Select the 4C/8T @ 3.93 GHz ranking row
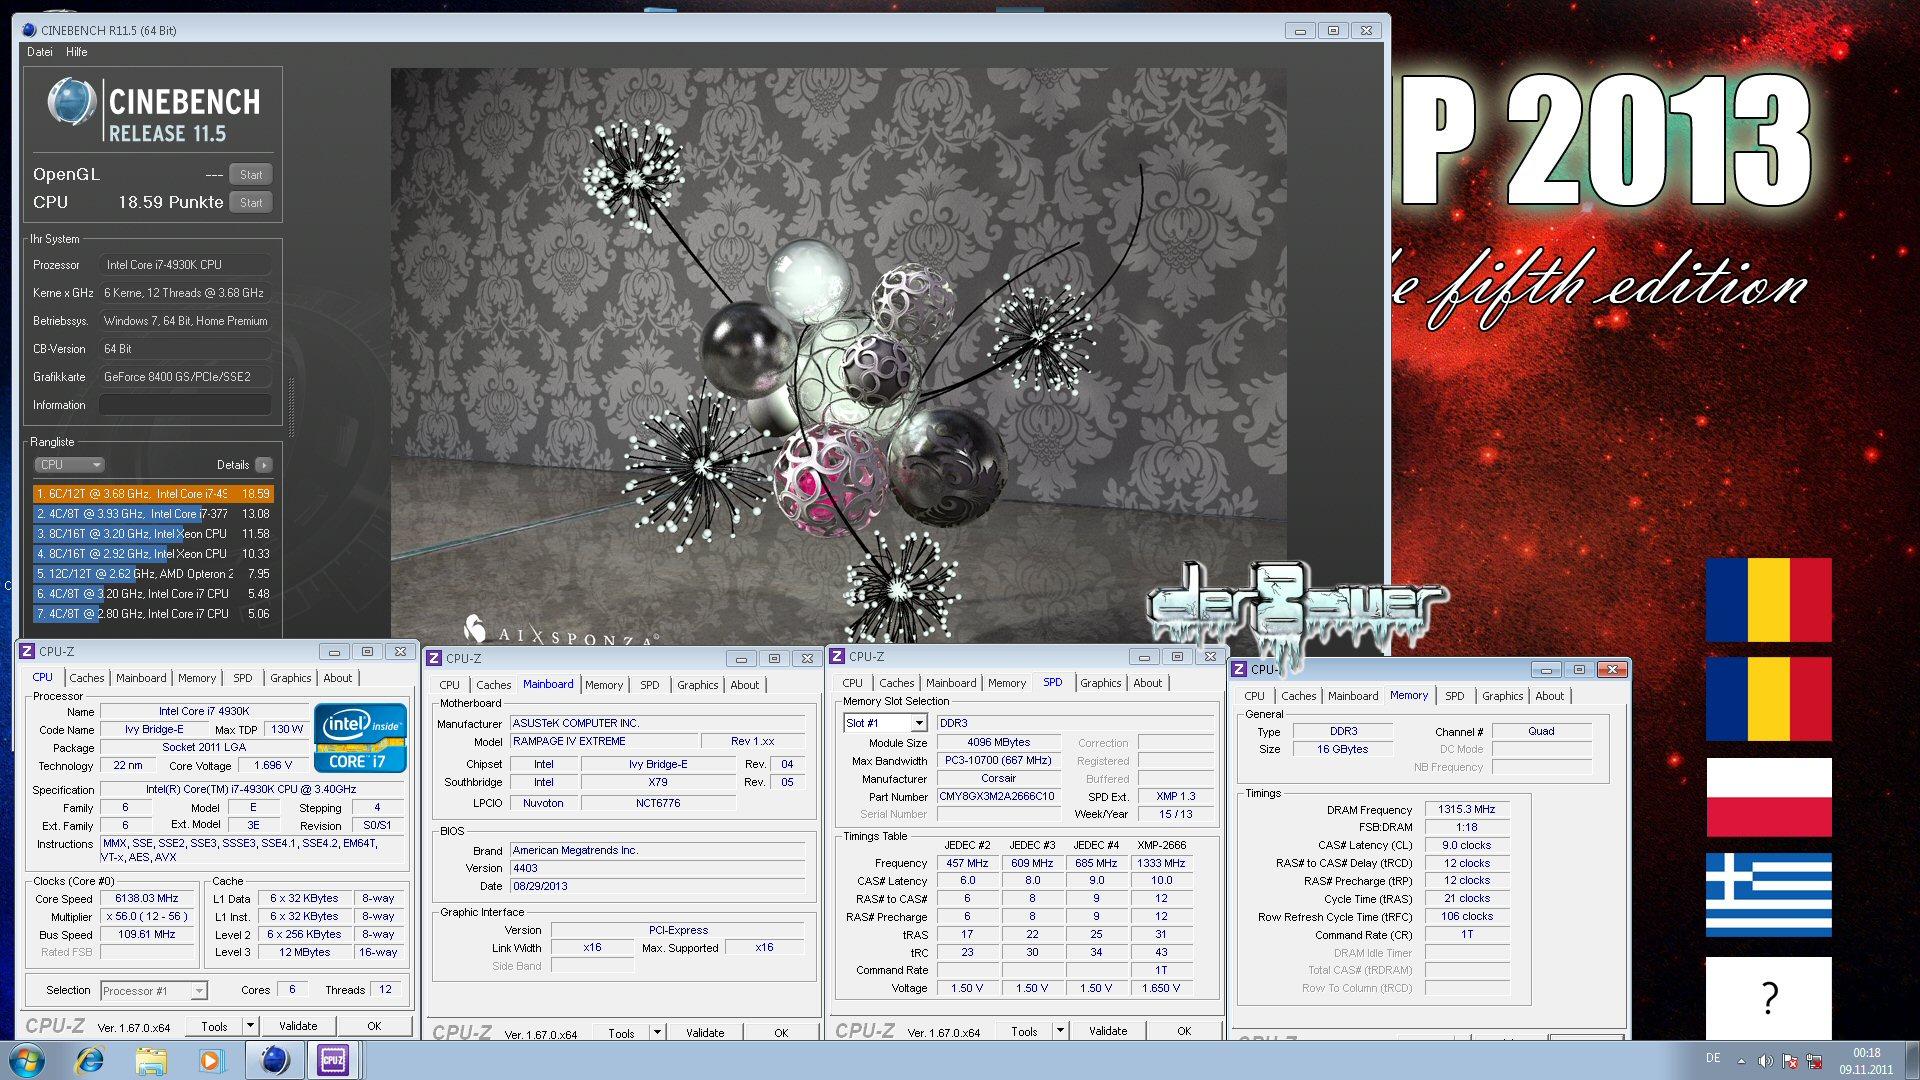Image resolution: width=1920 pixels, height=1080 pixels. tap(153, 513)
